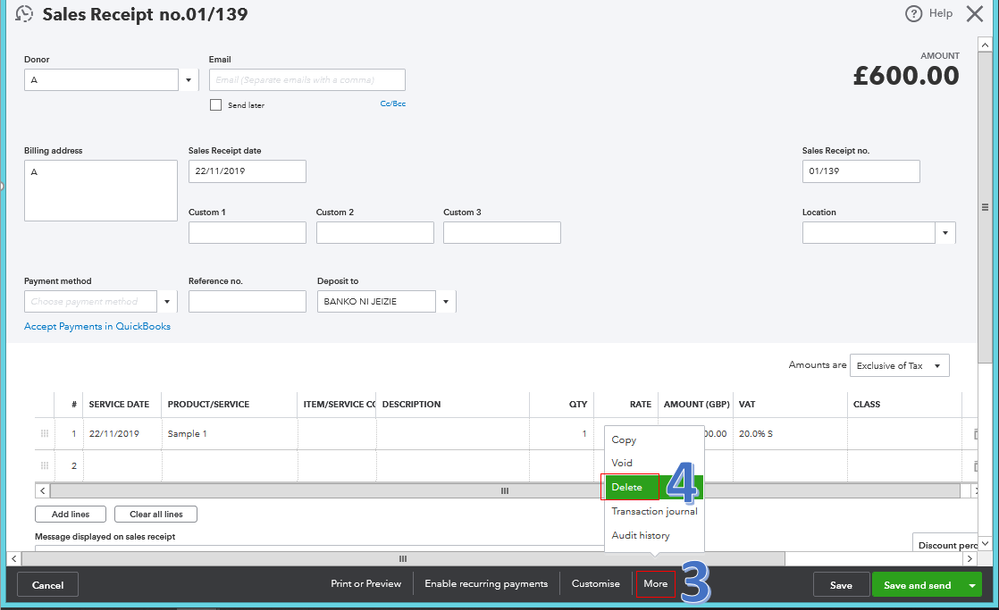Viewport: 999px width, 610px height.
Task: Click the page scrollbar right arrow
Action: pos(970,559)
